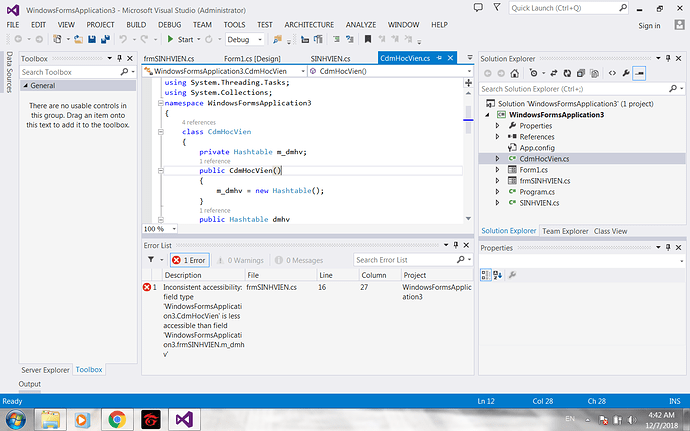Click the Categorized icon in Properties panel

point(486,274)
